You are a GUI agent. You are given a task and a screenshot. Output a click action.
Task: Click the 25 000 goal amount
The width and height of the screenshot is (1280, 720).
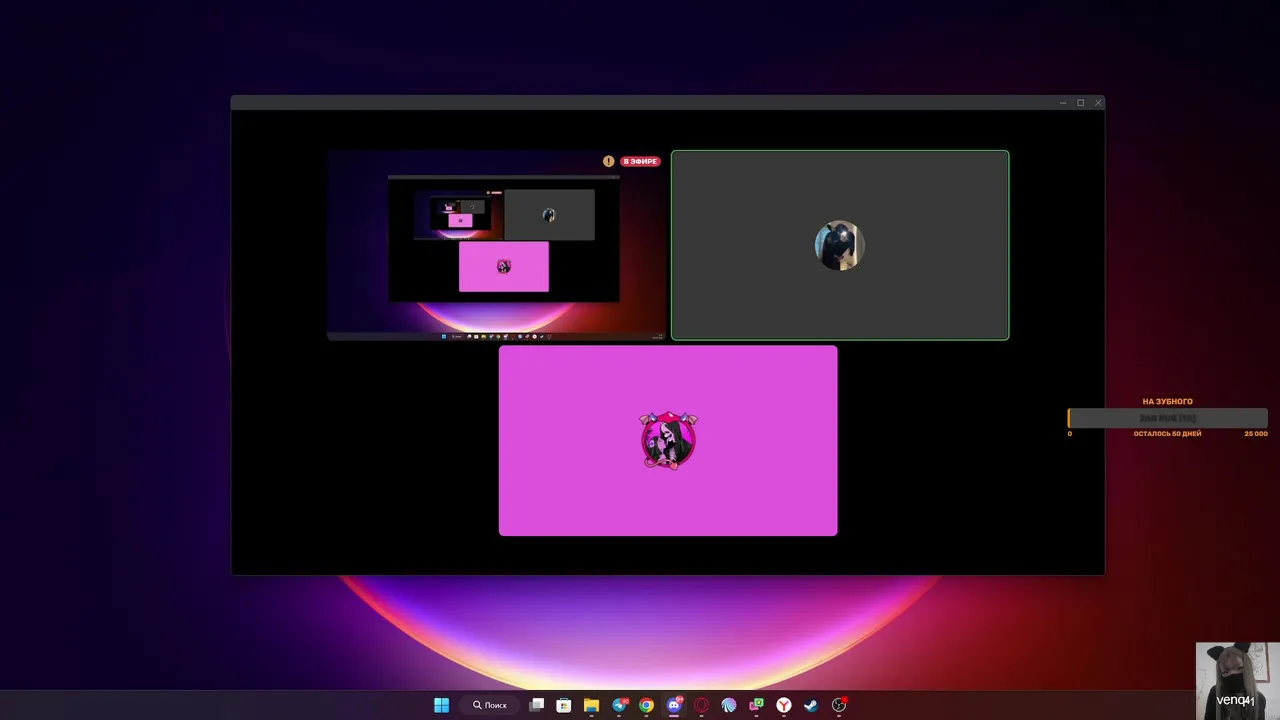point(1256,434)
